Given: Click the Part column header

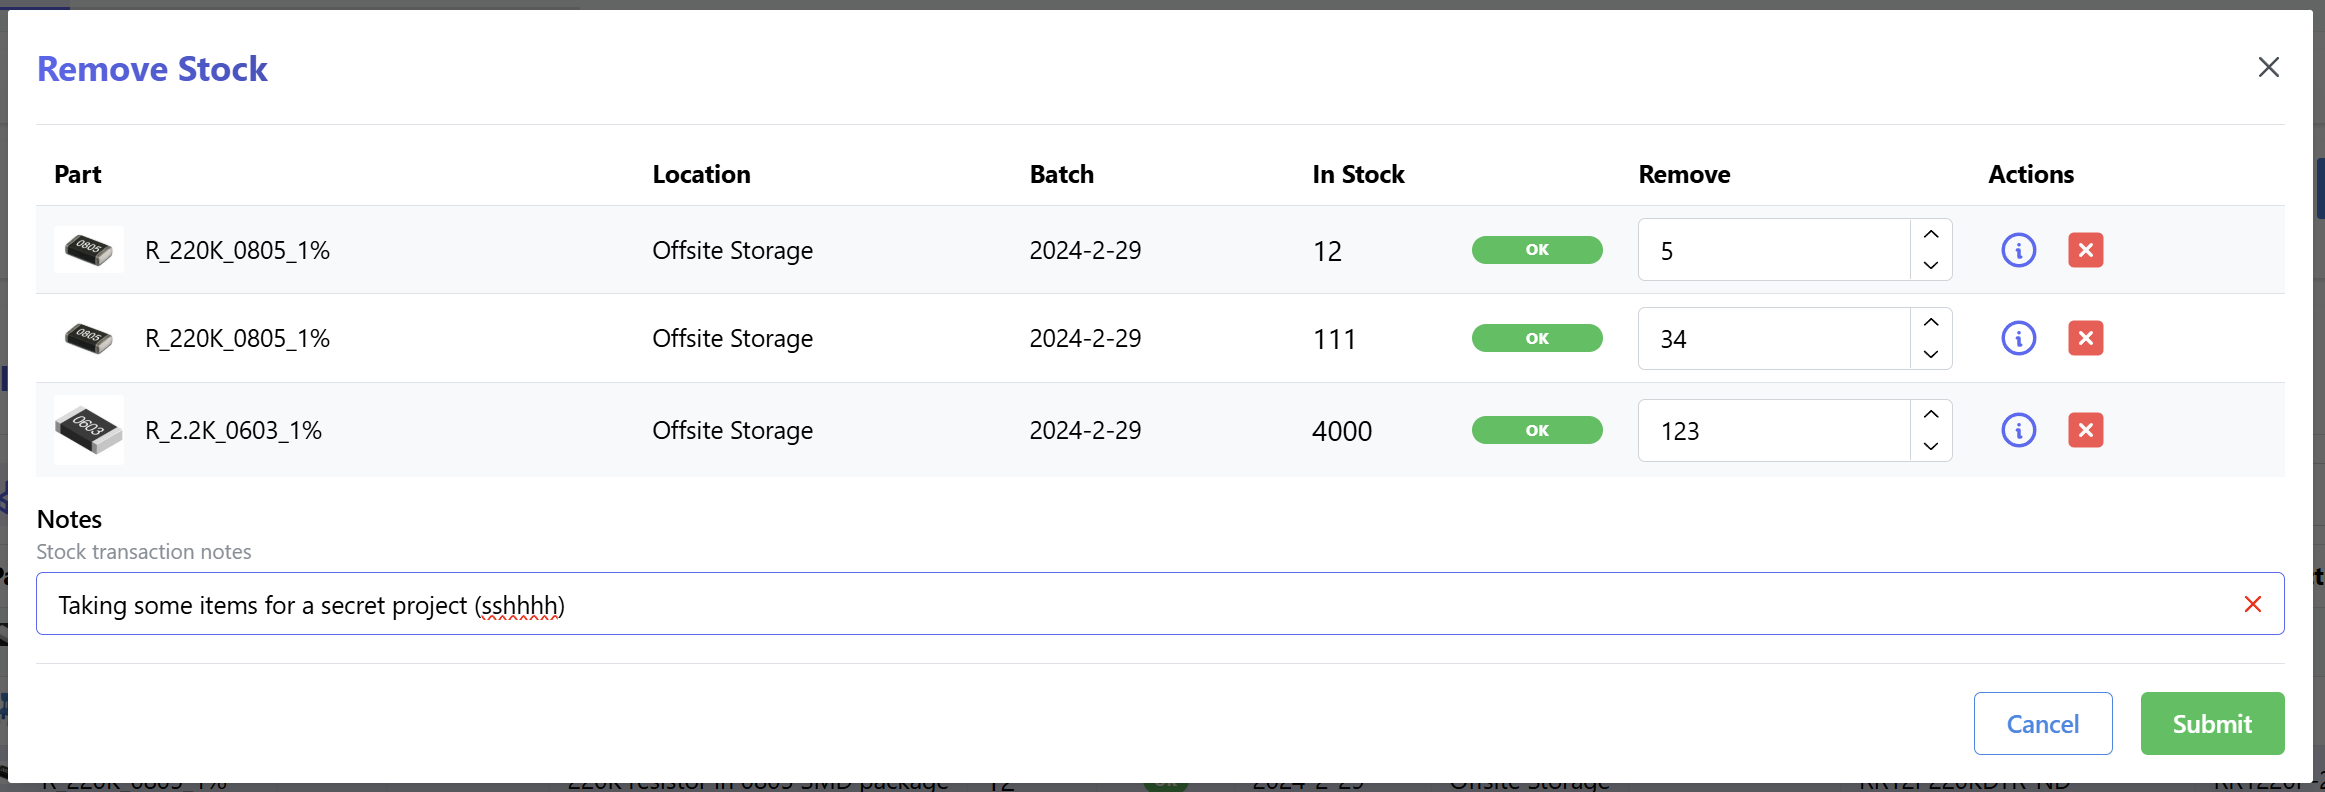Looking at the screenshot, I should tap(78, 174).
